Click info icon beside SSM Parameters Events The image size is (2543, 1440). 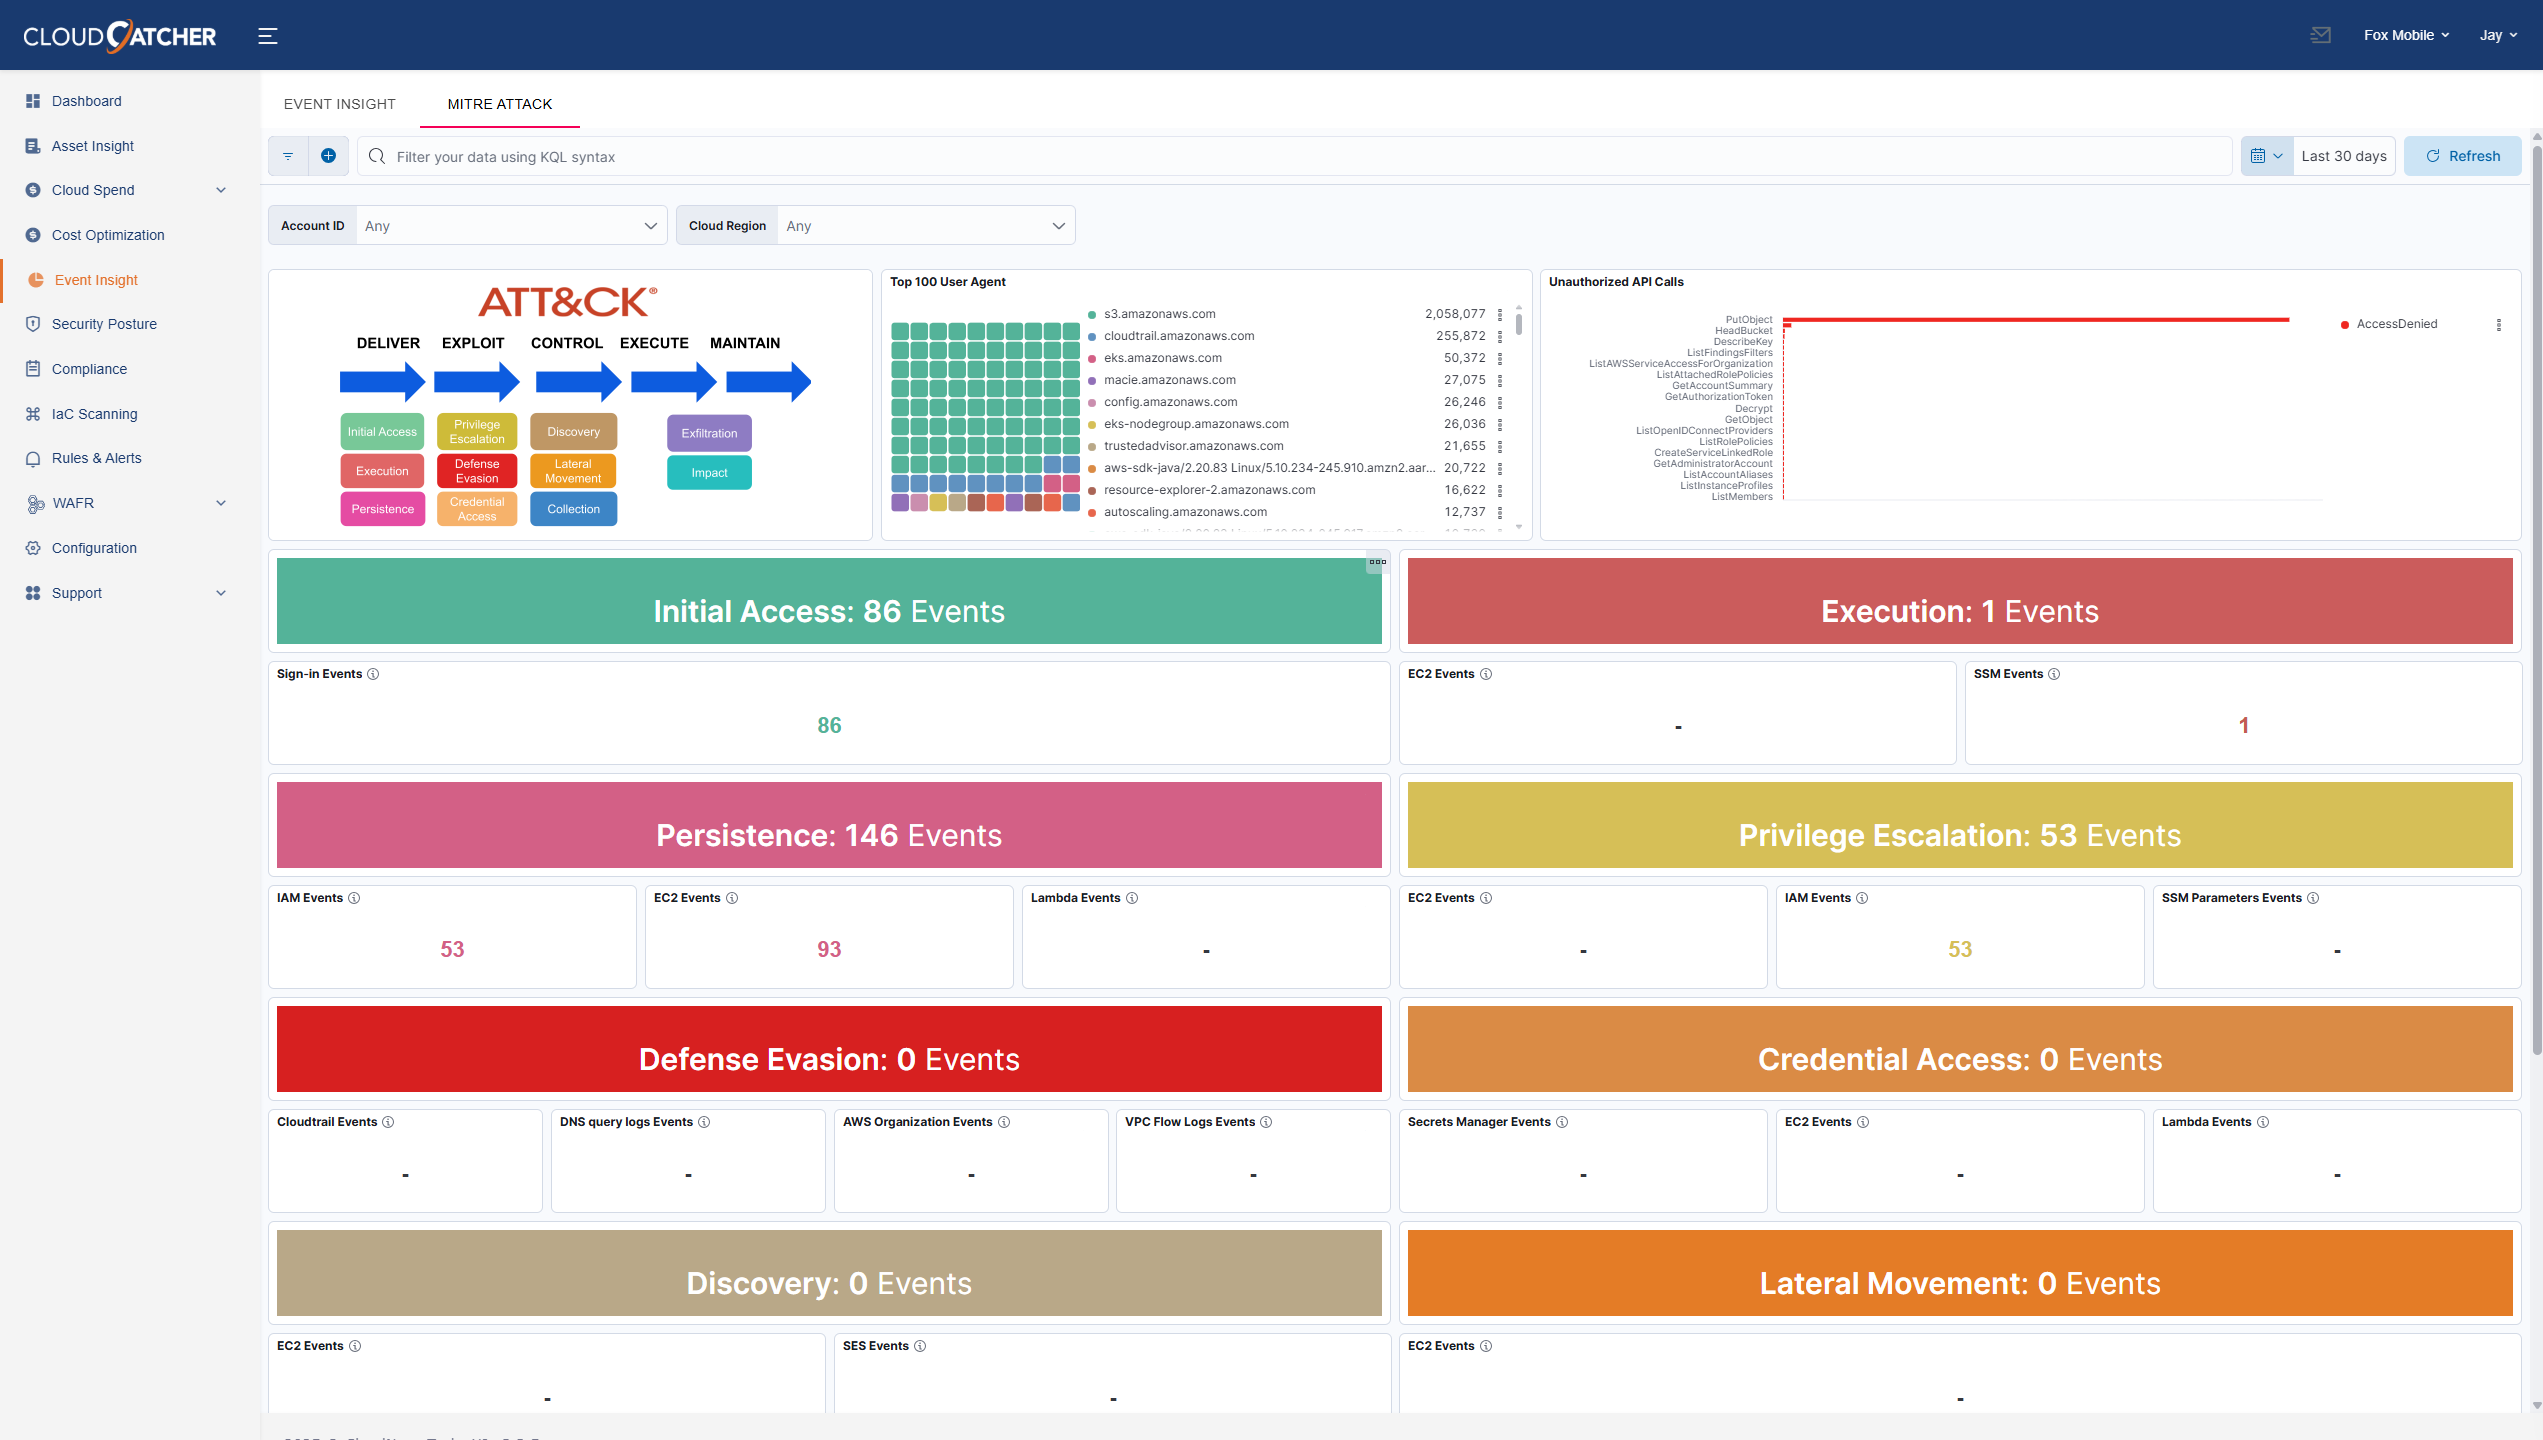[x=2313, y=898]
